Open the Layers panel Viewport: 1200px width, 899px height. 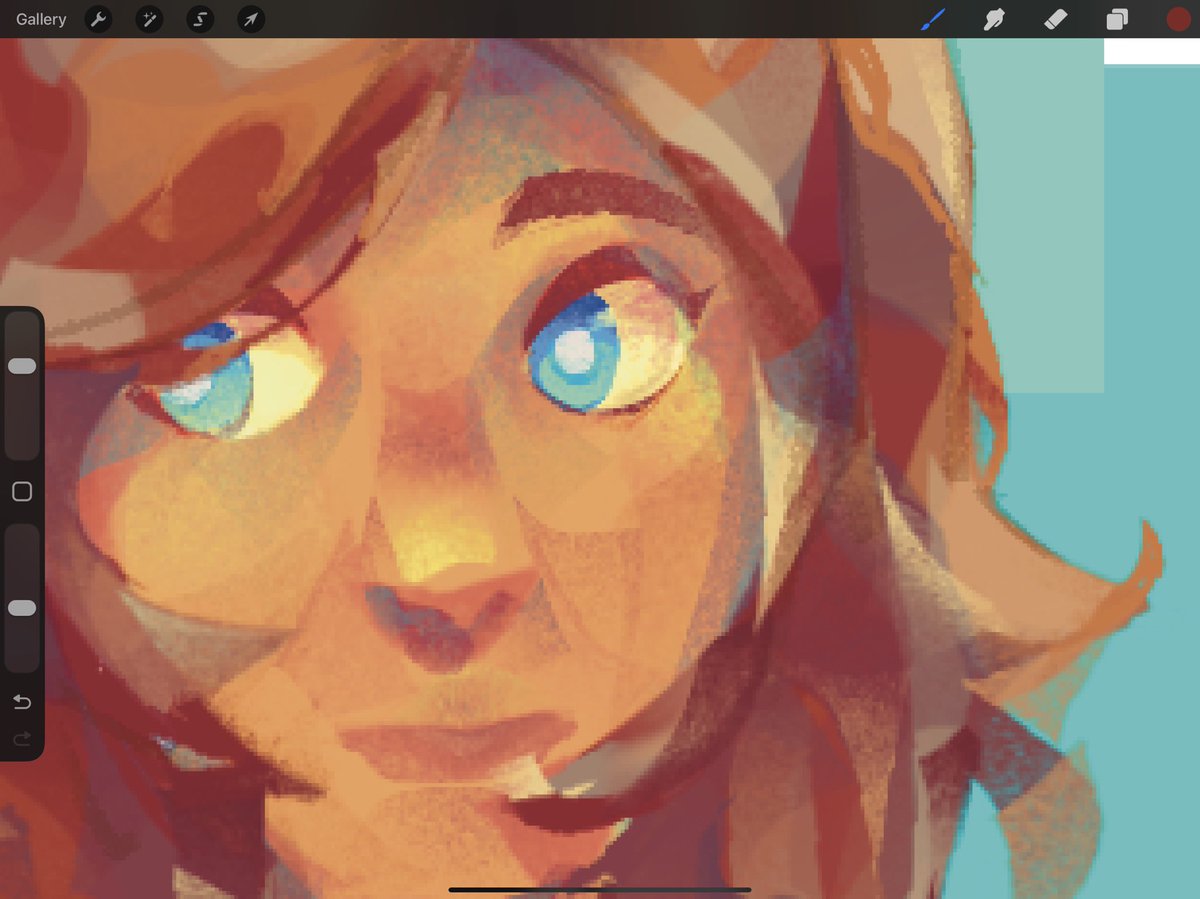[x=1117, y=19]
